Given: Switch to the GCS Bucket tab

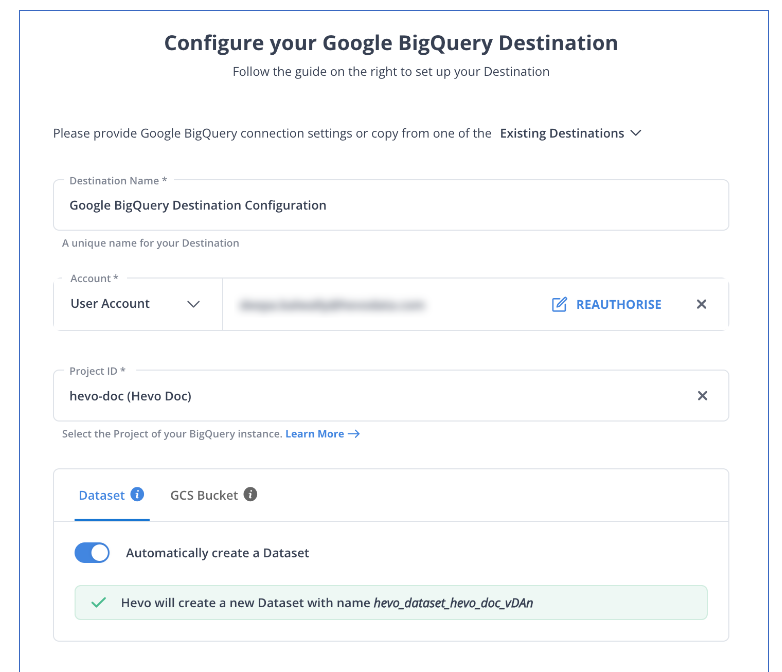Looking at the screenshot, I should [x=204, y=495].
